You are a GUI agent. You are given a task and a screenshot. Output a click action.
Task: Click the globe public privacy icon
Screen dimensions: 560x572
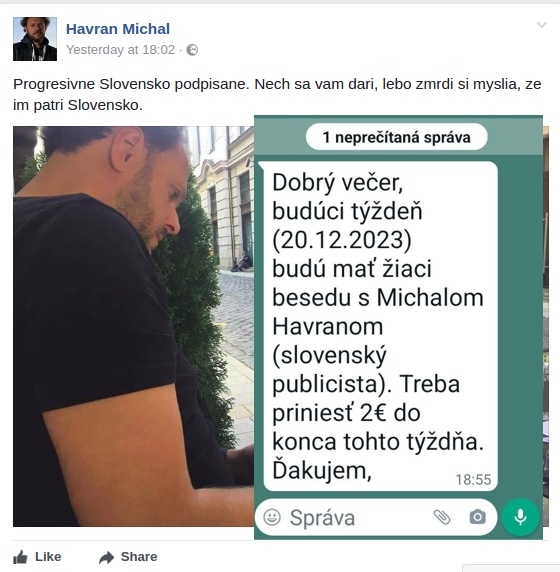point(192,50)
